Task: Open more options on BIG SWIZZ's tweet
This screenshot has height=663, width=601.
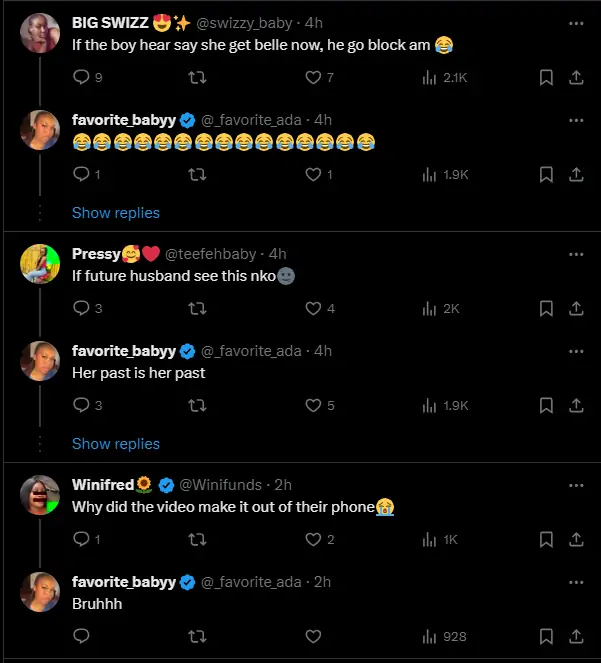Action: (x=575, y=22)
